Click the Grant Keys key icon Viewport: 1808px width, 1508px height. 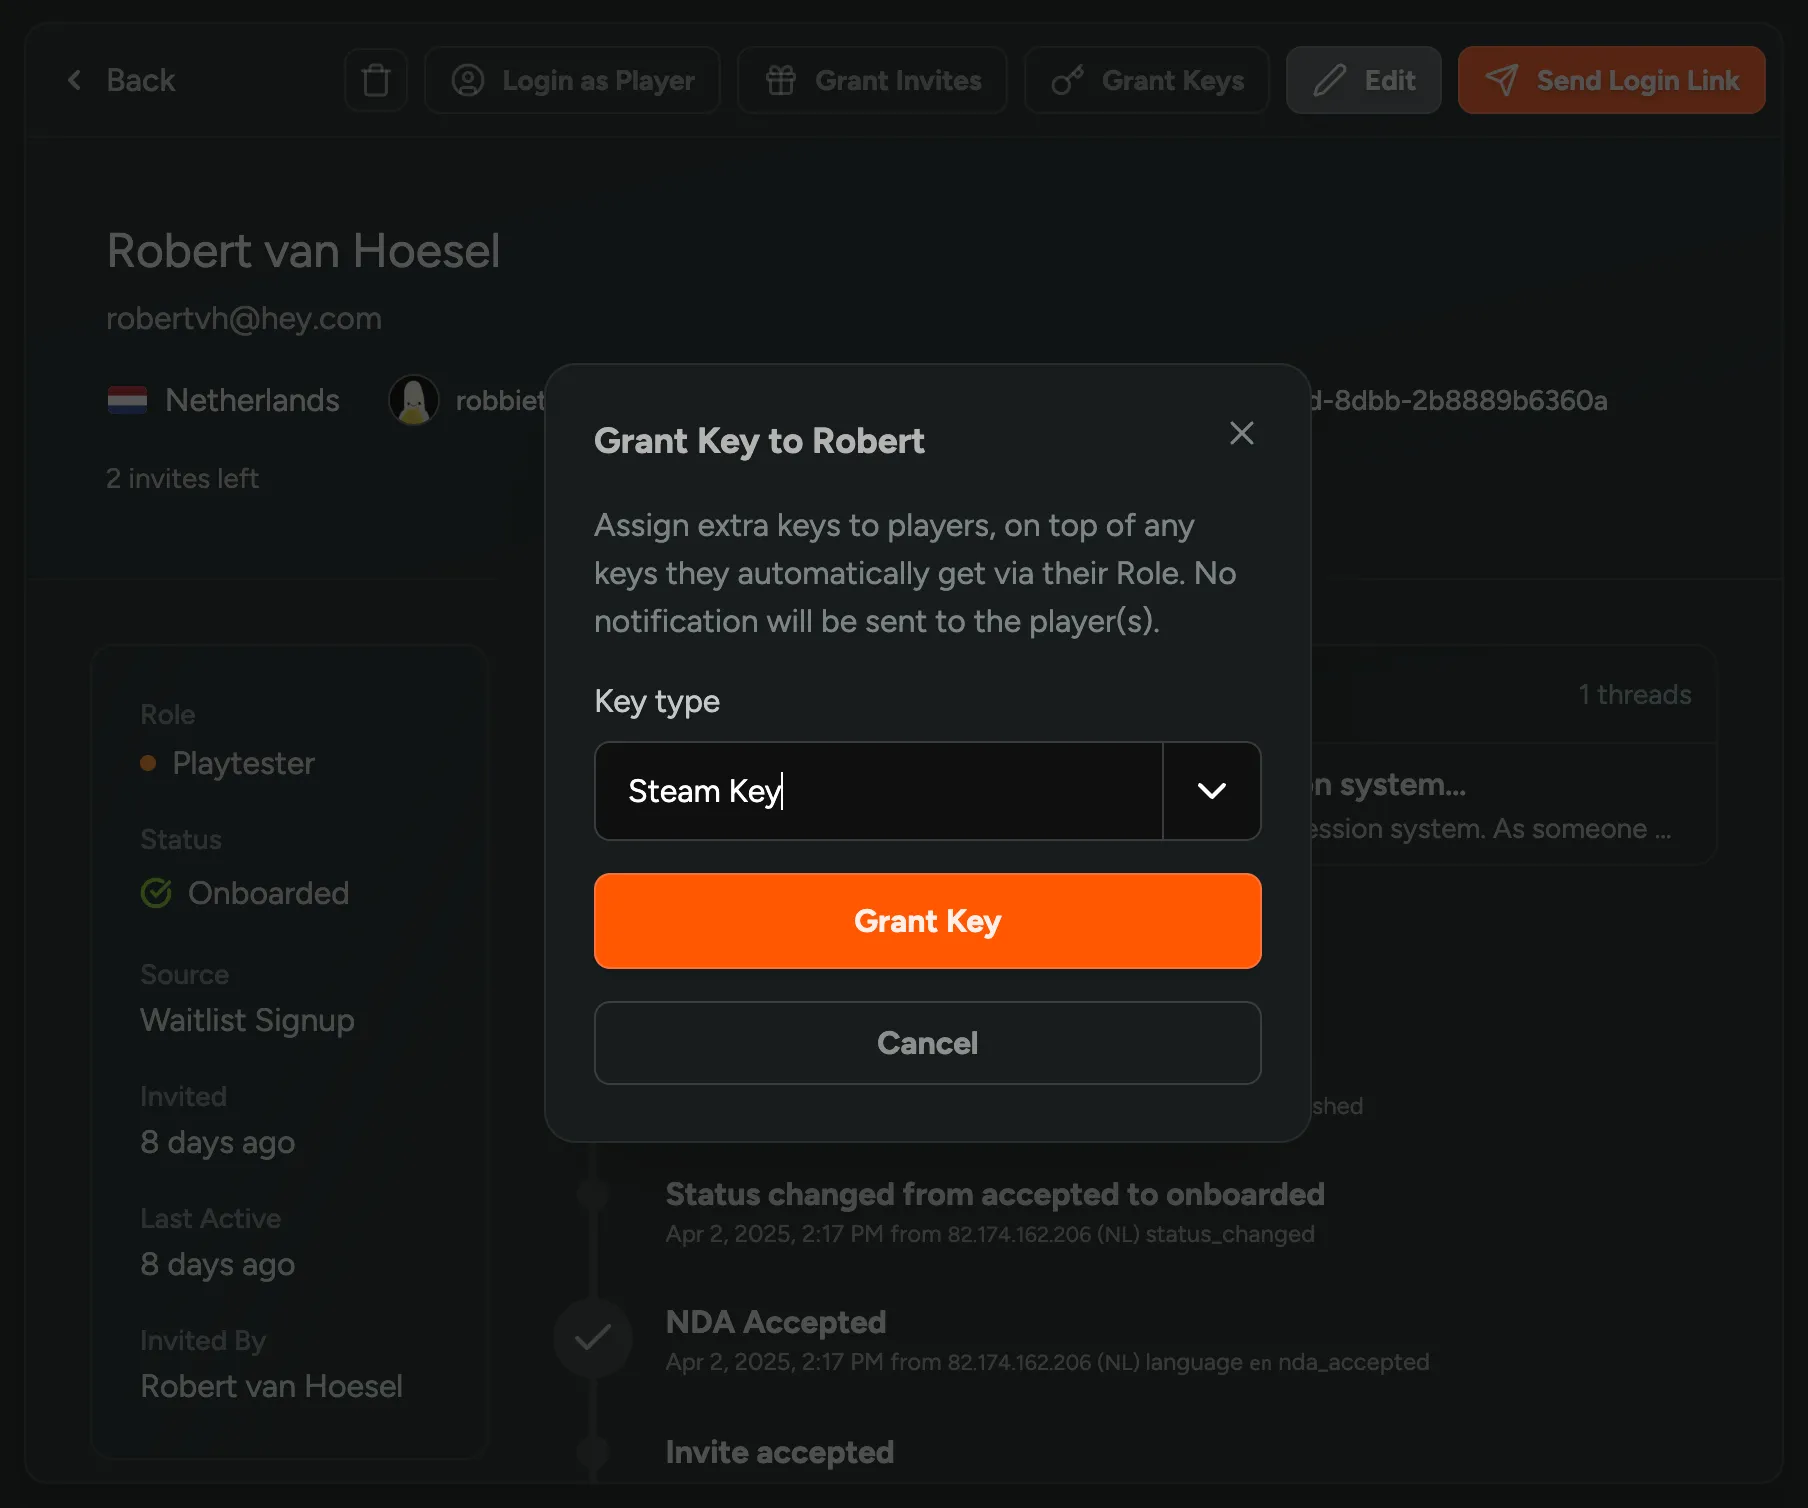1069,80
